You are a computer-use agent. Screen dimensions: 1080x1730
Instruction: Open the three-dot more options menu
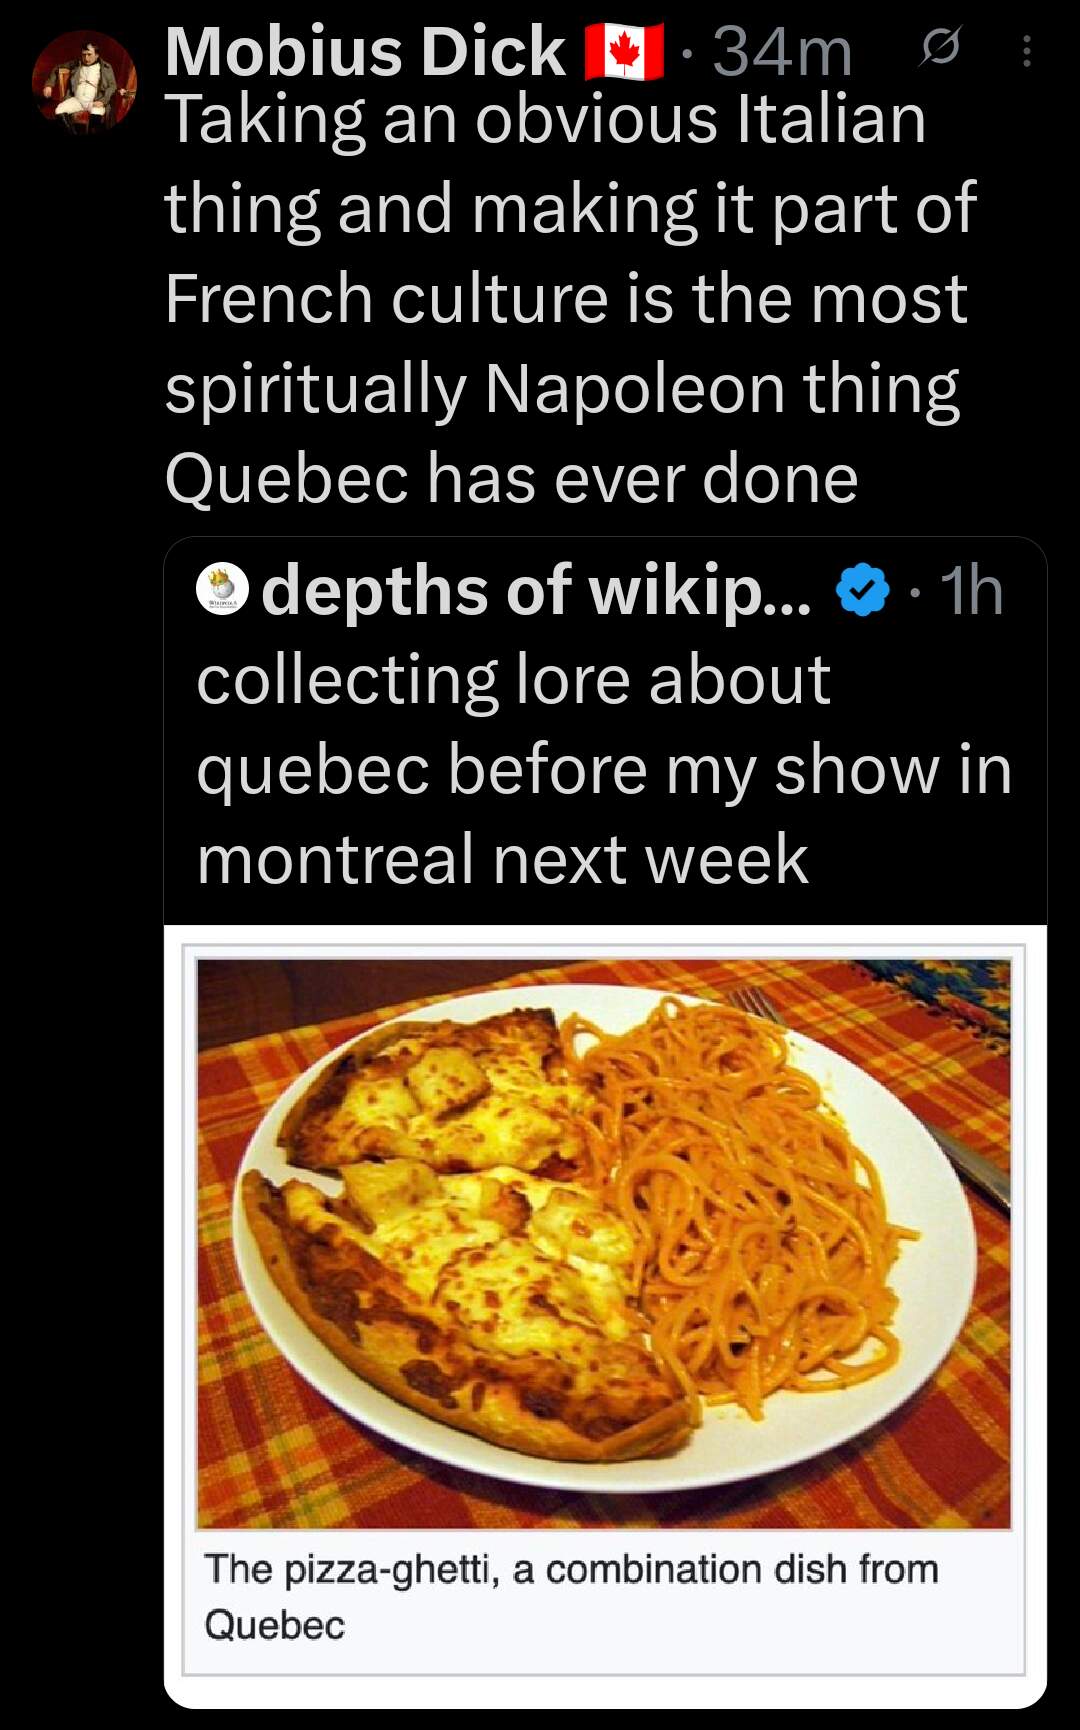(x=1026, y=52)
